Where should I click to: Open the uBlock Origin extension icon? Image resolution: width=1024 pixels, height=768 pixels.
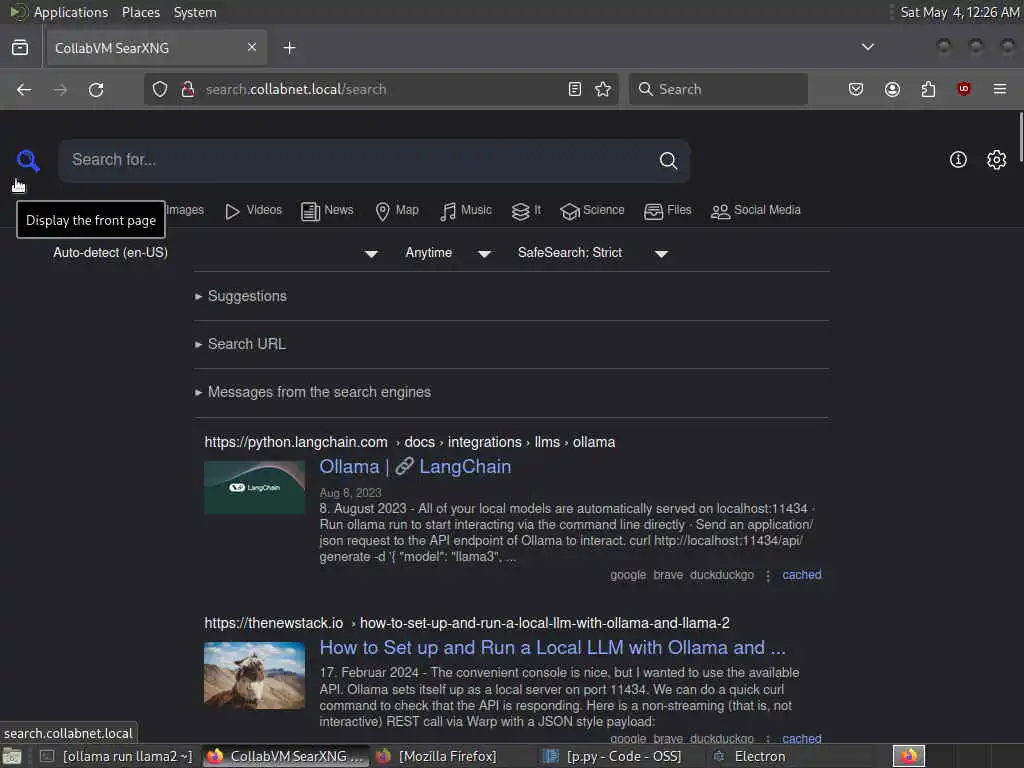[963, 89]
